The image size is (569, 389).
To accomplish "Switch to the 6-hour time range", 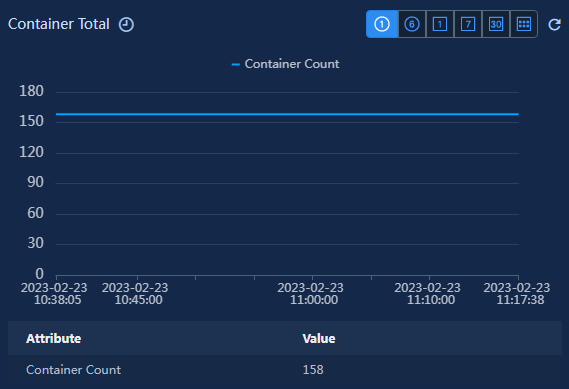I will [x=412, y=24].
